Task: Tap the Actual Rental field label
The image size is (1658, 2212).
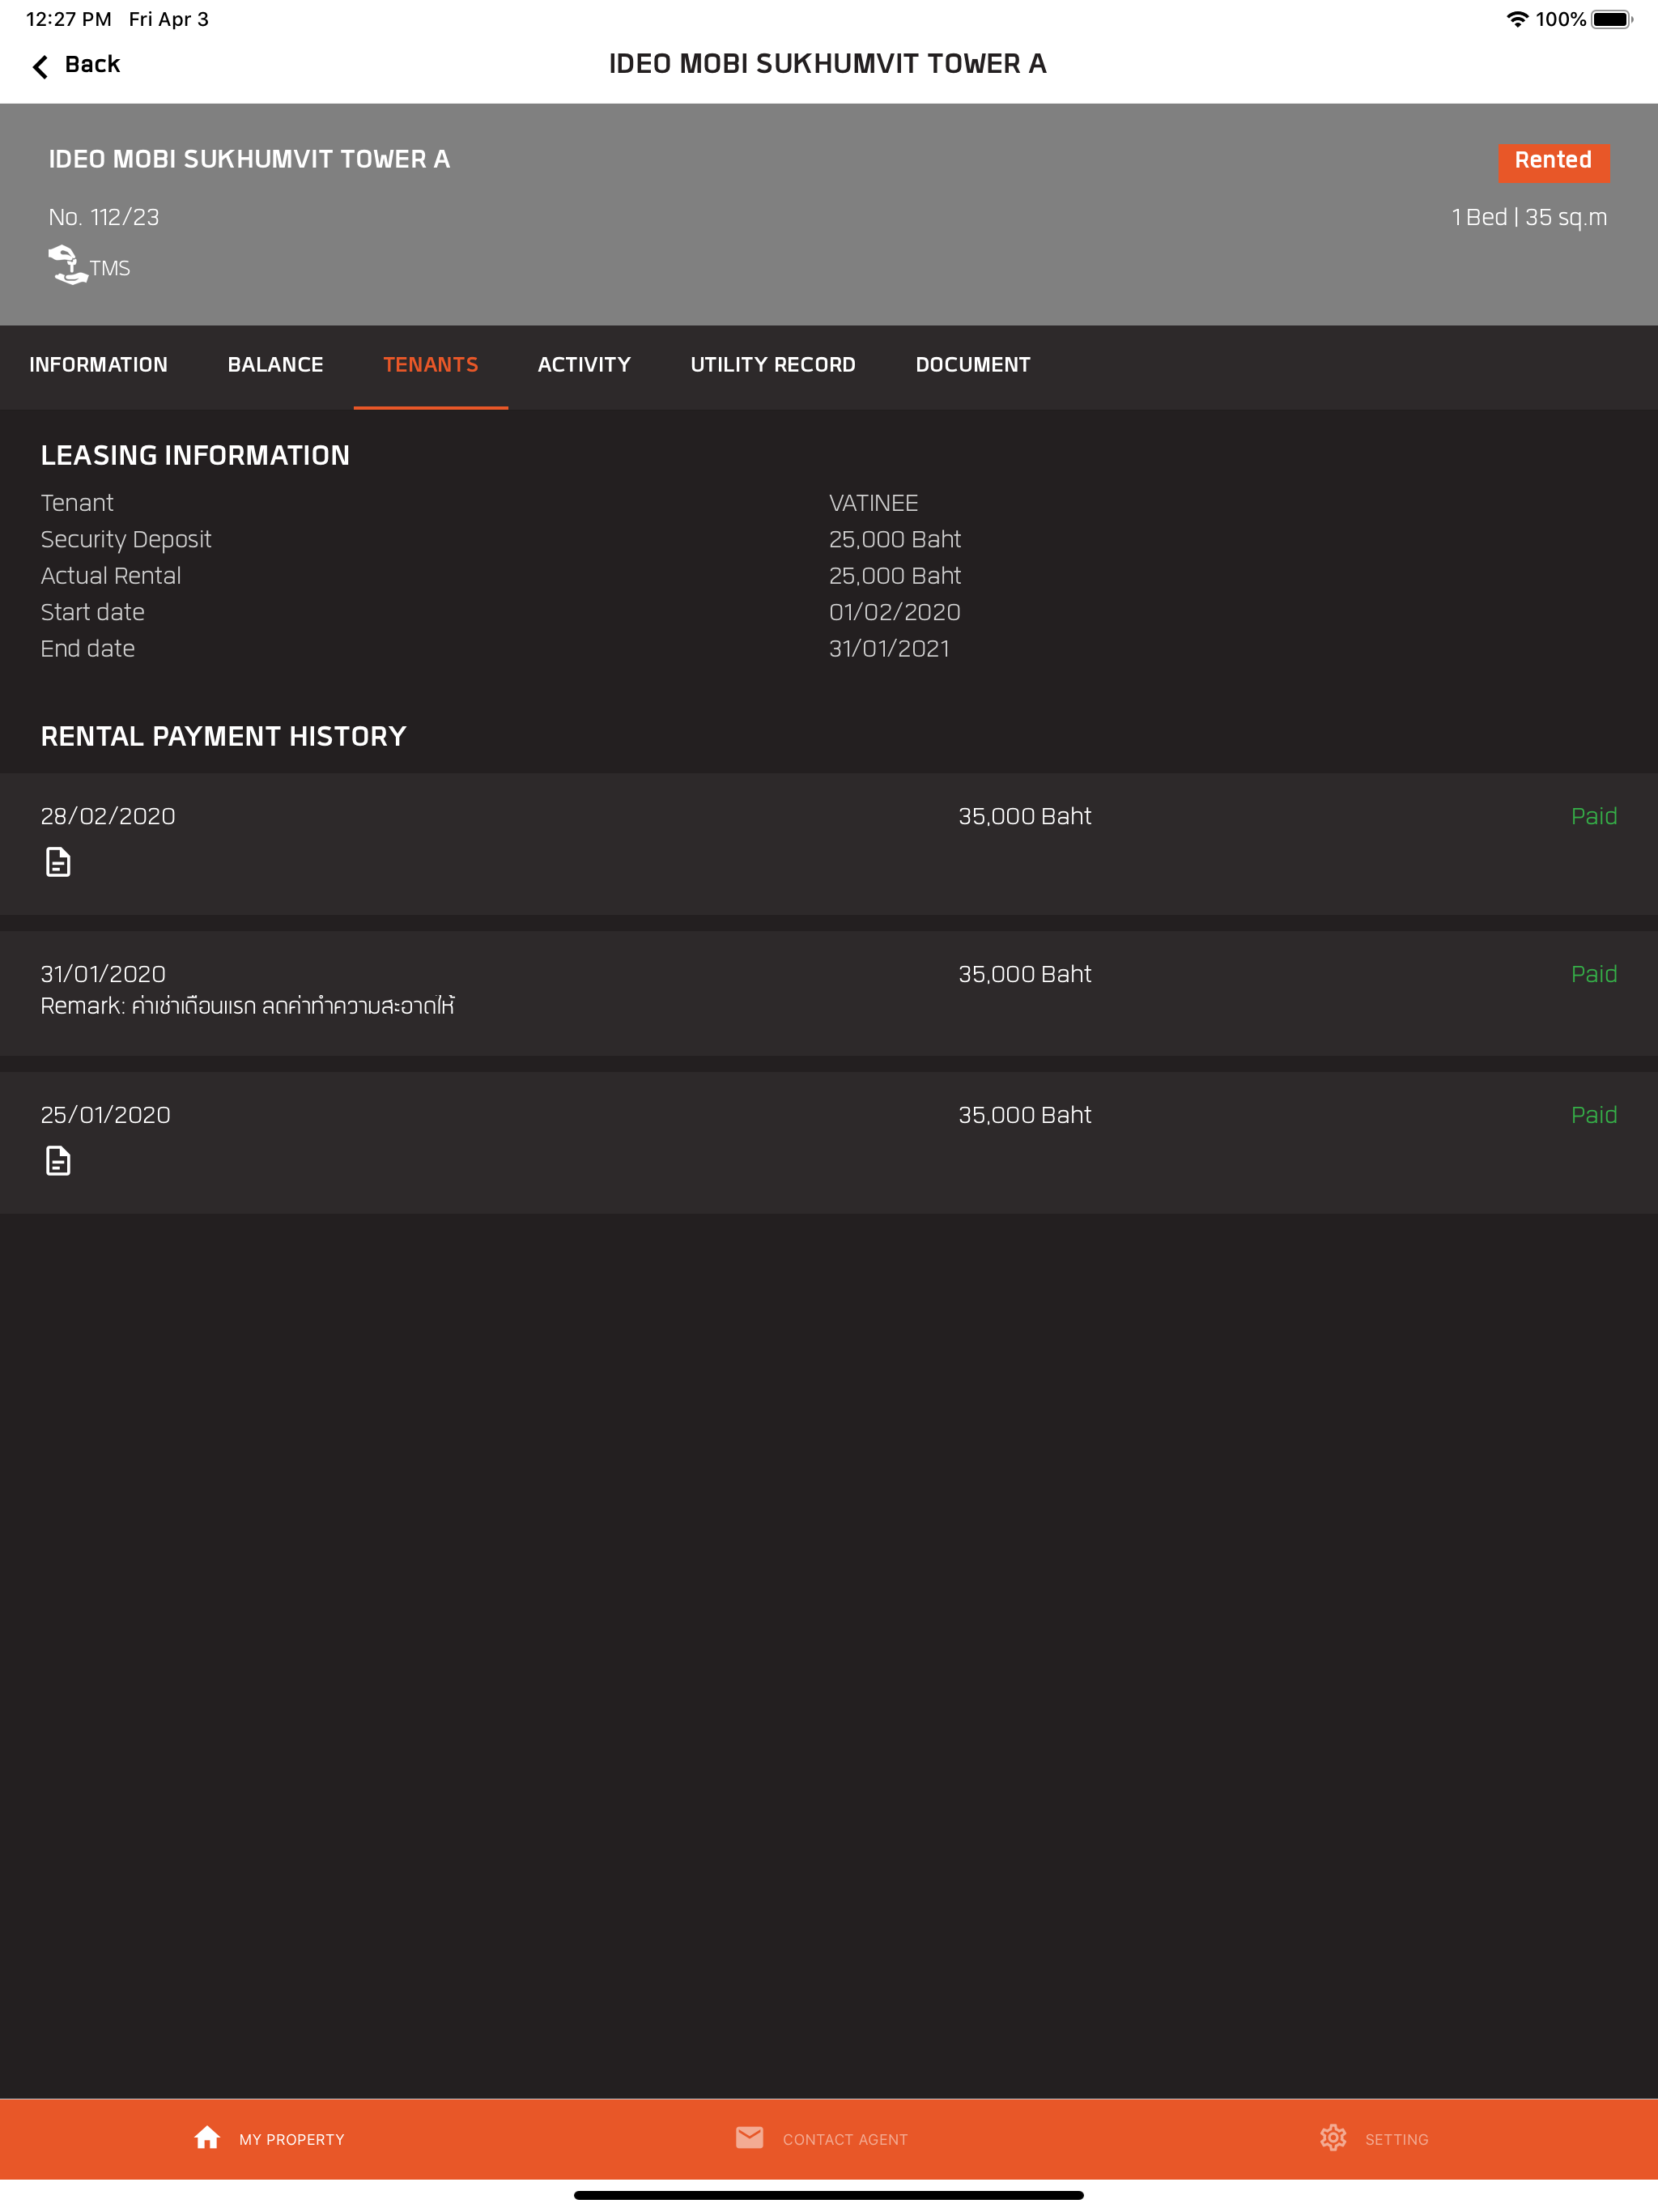Action: click(x=110, y=576)
